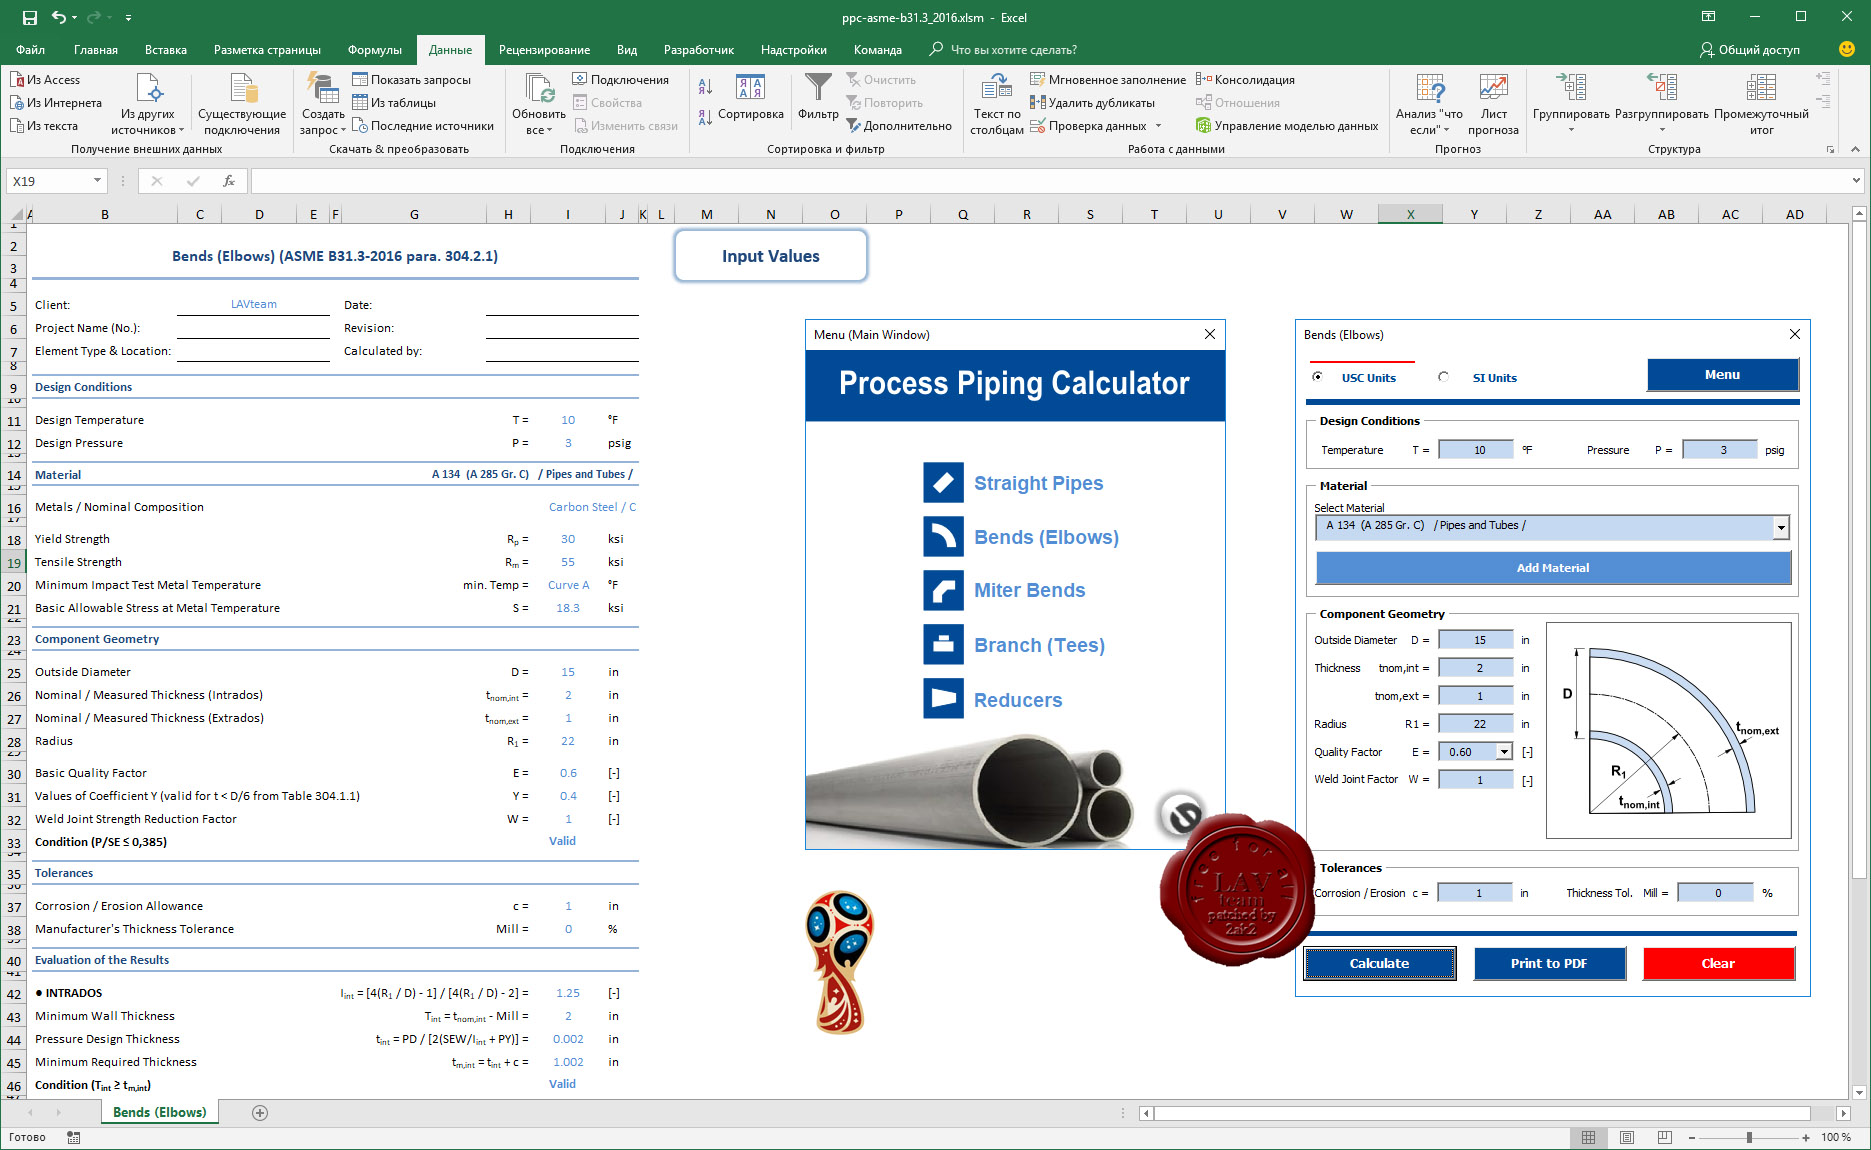The width and height of the screenshot is (1871, 1150).
Task: Click Flash Fill (Мгновенное заполнение)
Action: click(1108, 80)
